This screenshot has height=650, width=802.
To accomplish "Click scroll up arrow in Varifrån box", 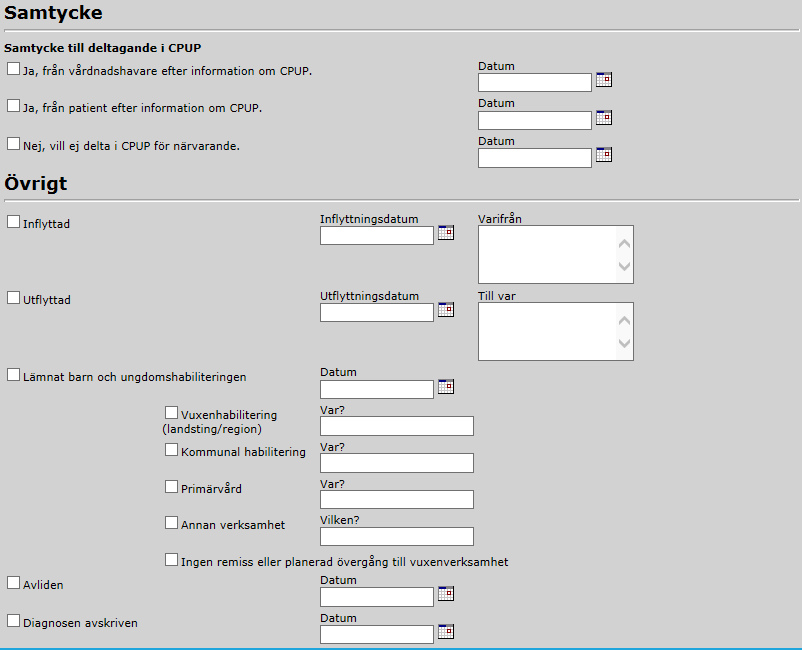I will (x=624, y=244).
